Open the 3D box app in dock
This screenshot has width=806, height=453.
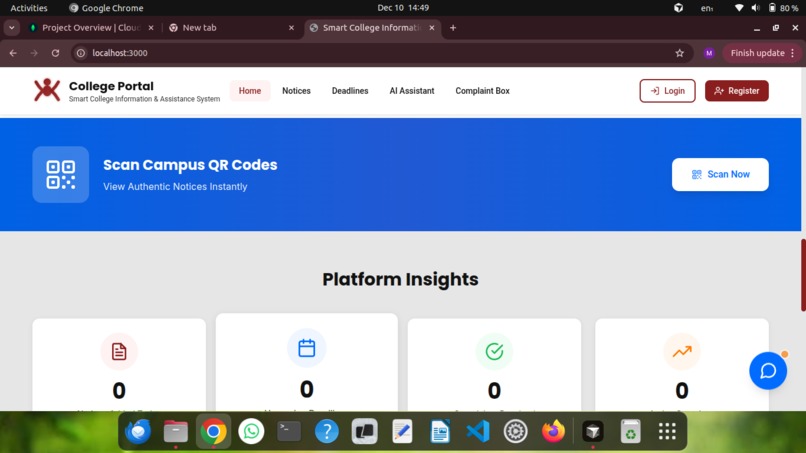(x=593, y=431)
